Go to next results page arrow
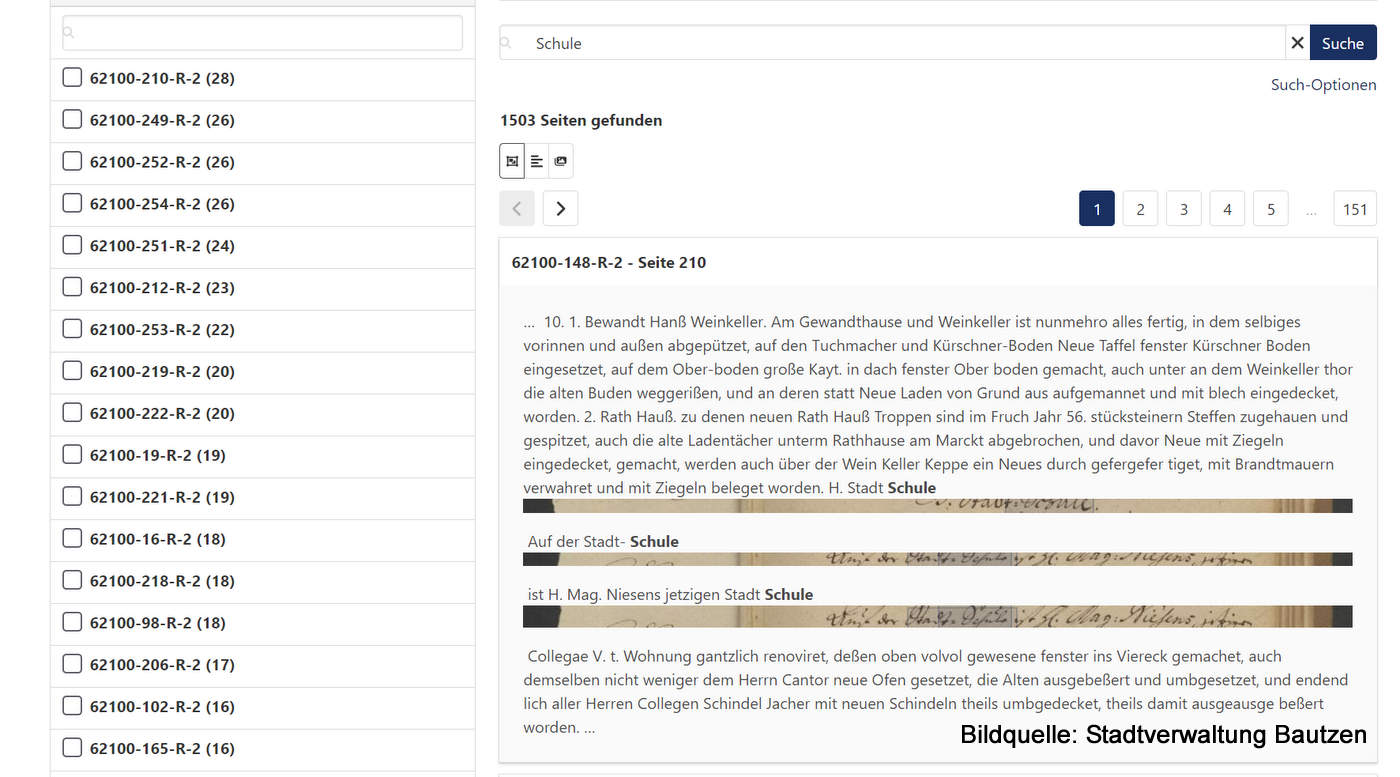The width and height of the screenshot is (1400, 777). click(560, 208)
